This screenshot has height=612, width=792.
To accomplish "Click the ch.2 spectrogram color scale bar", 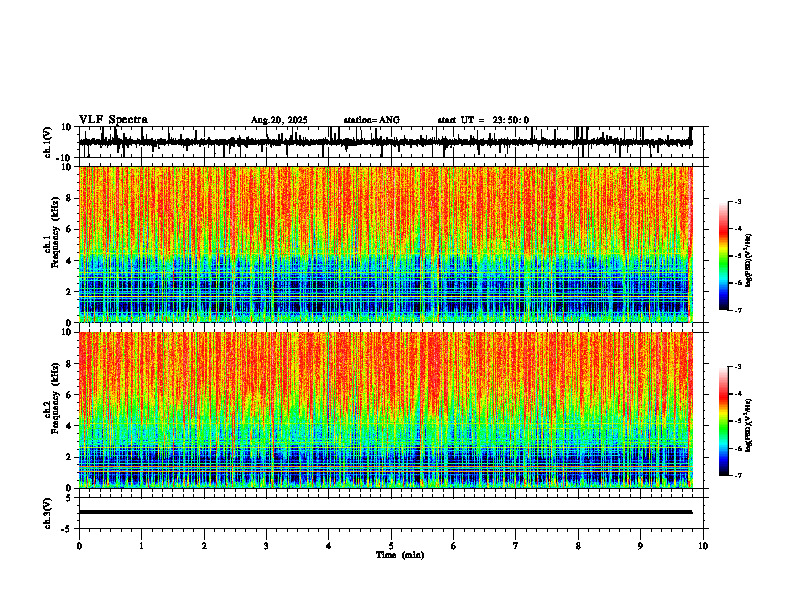I will coord(724,421).
